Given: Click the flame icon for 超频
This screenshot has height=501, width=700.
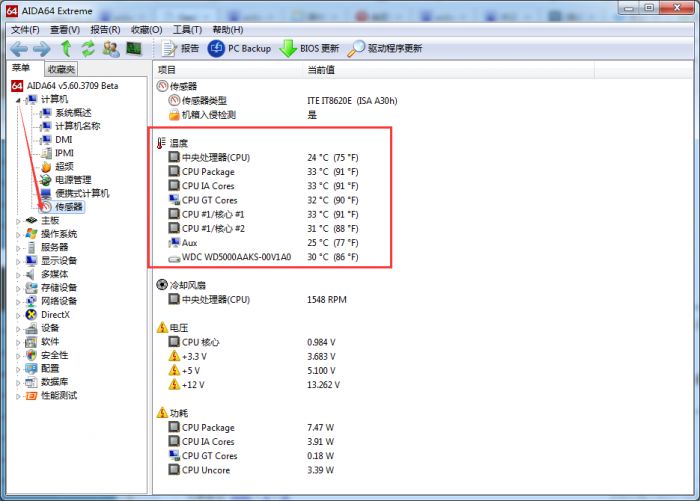Looking at the screenshot, I should [x=46, y=167].
